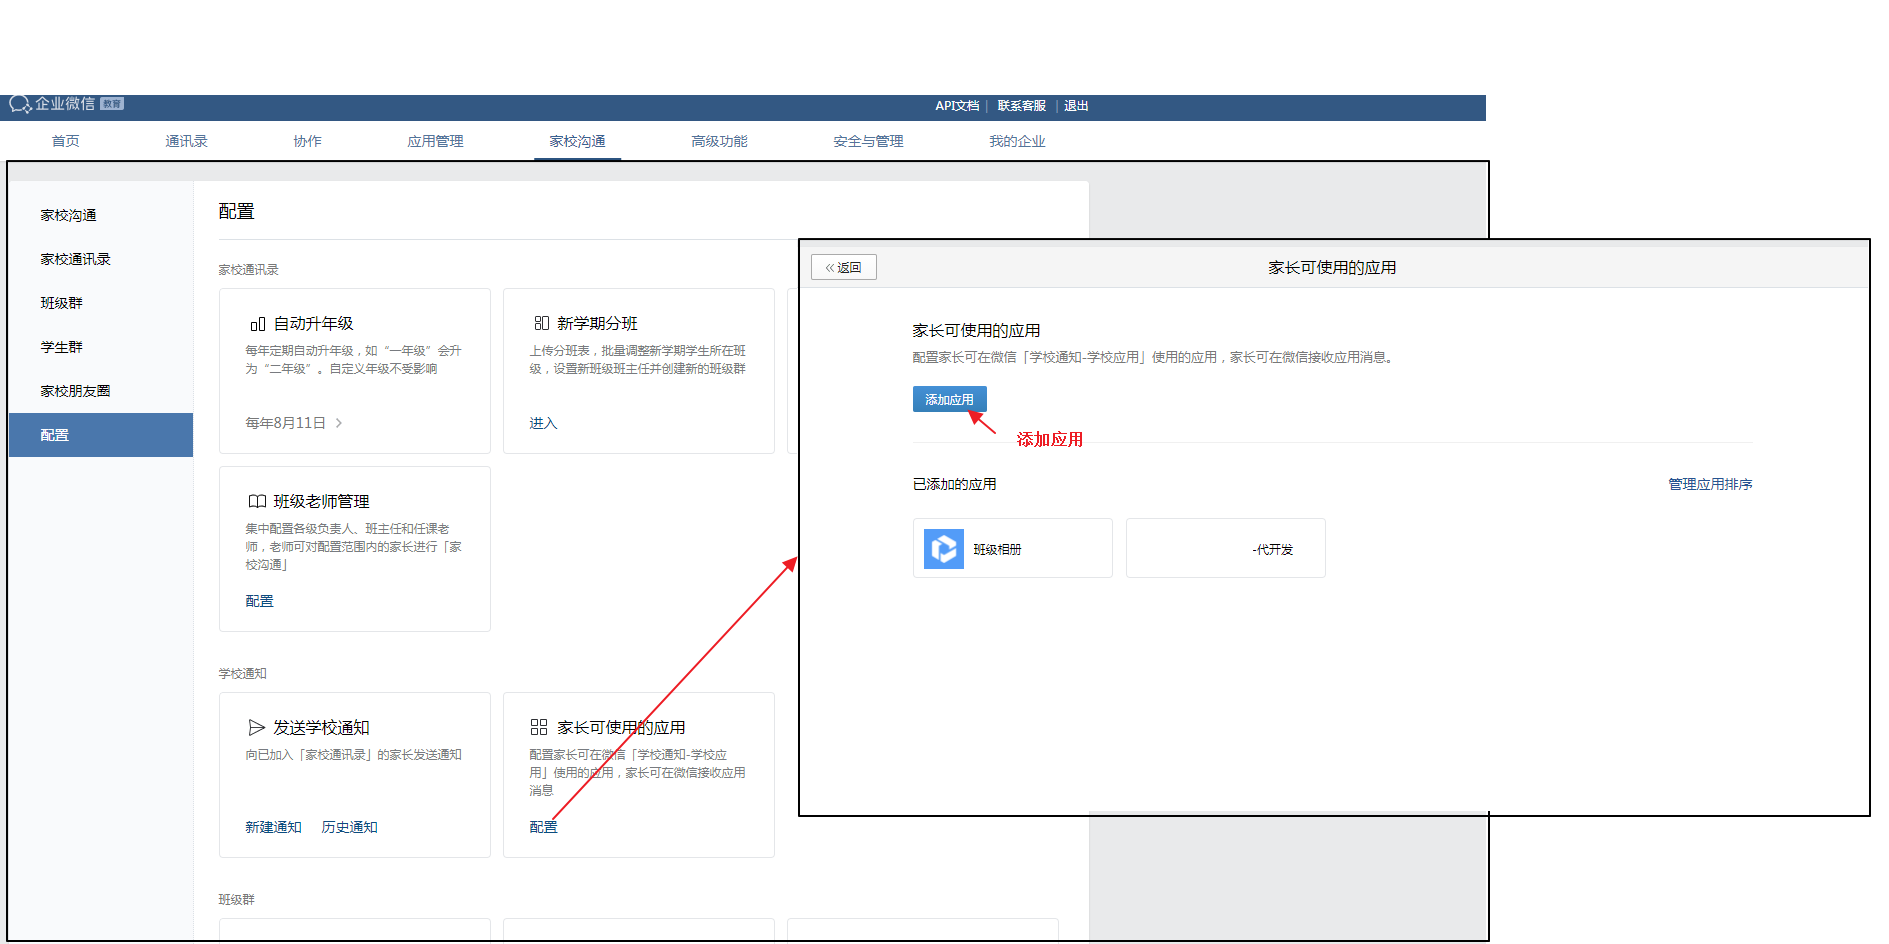Click the 新建通知 link
The width and height of the screenshot is (1889, 944).
point(273,827)
